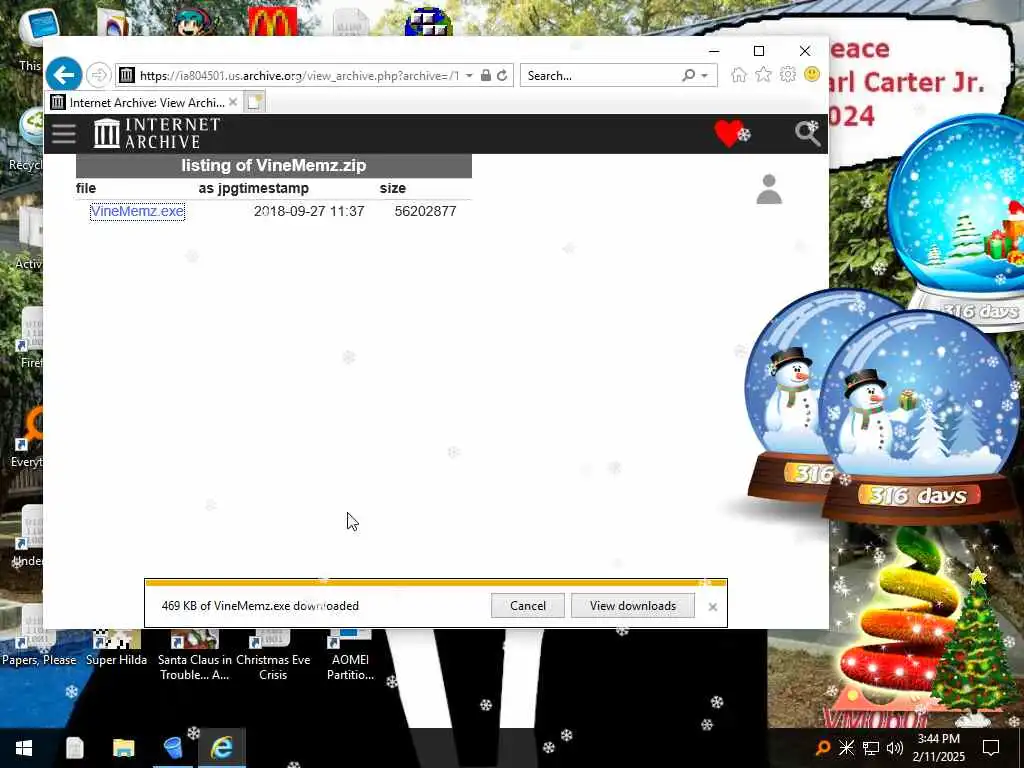Expand the address bar autocomplete dropdown

click(469, 76)
